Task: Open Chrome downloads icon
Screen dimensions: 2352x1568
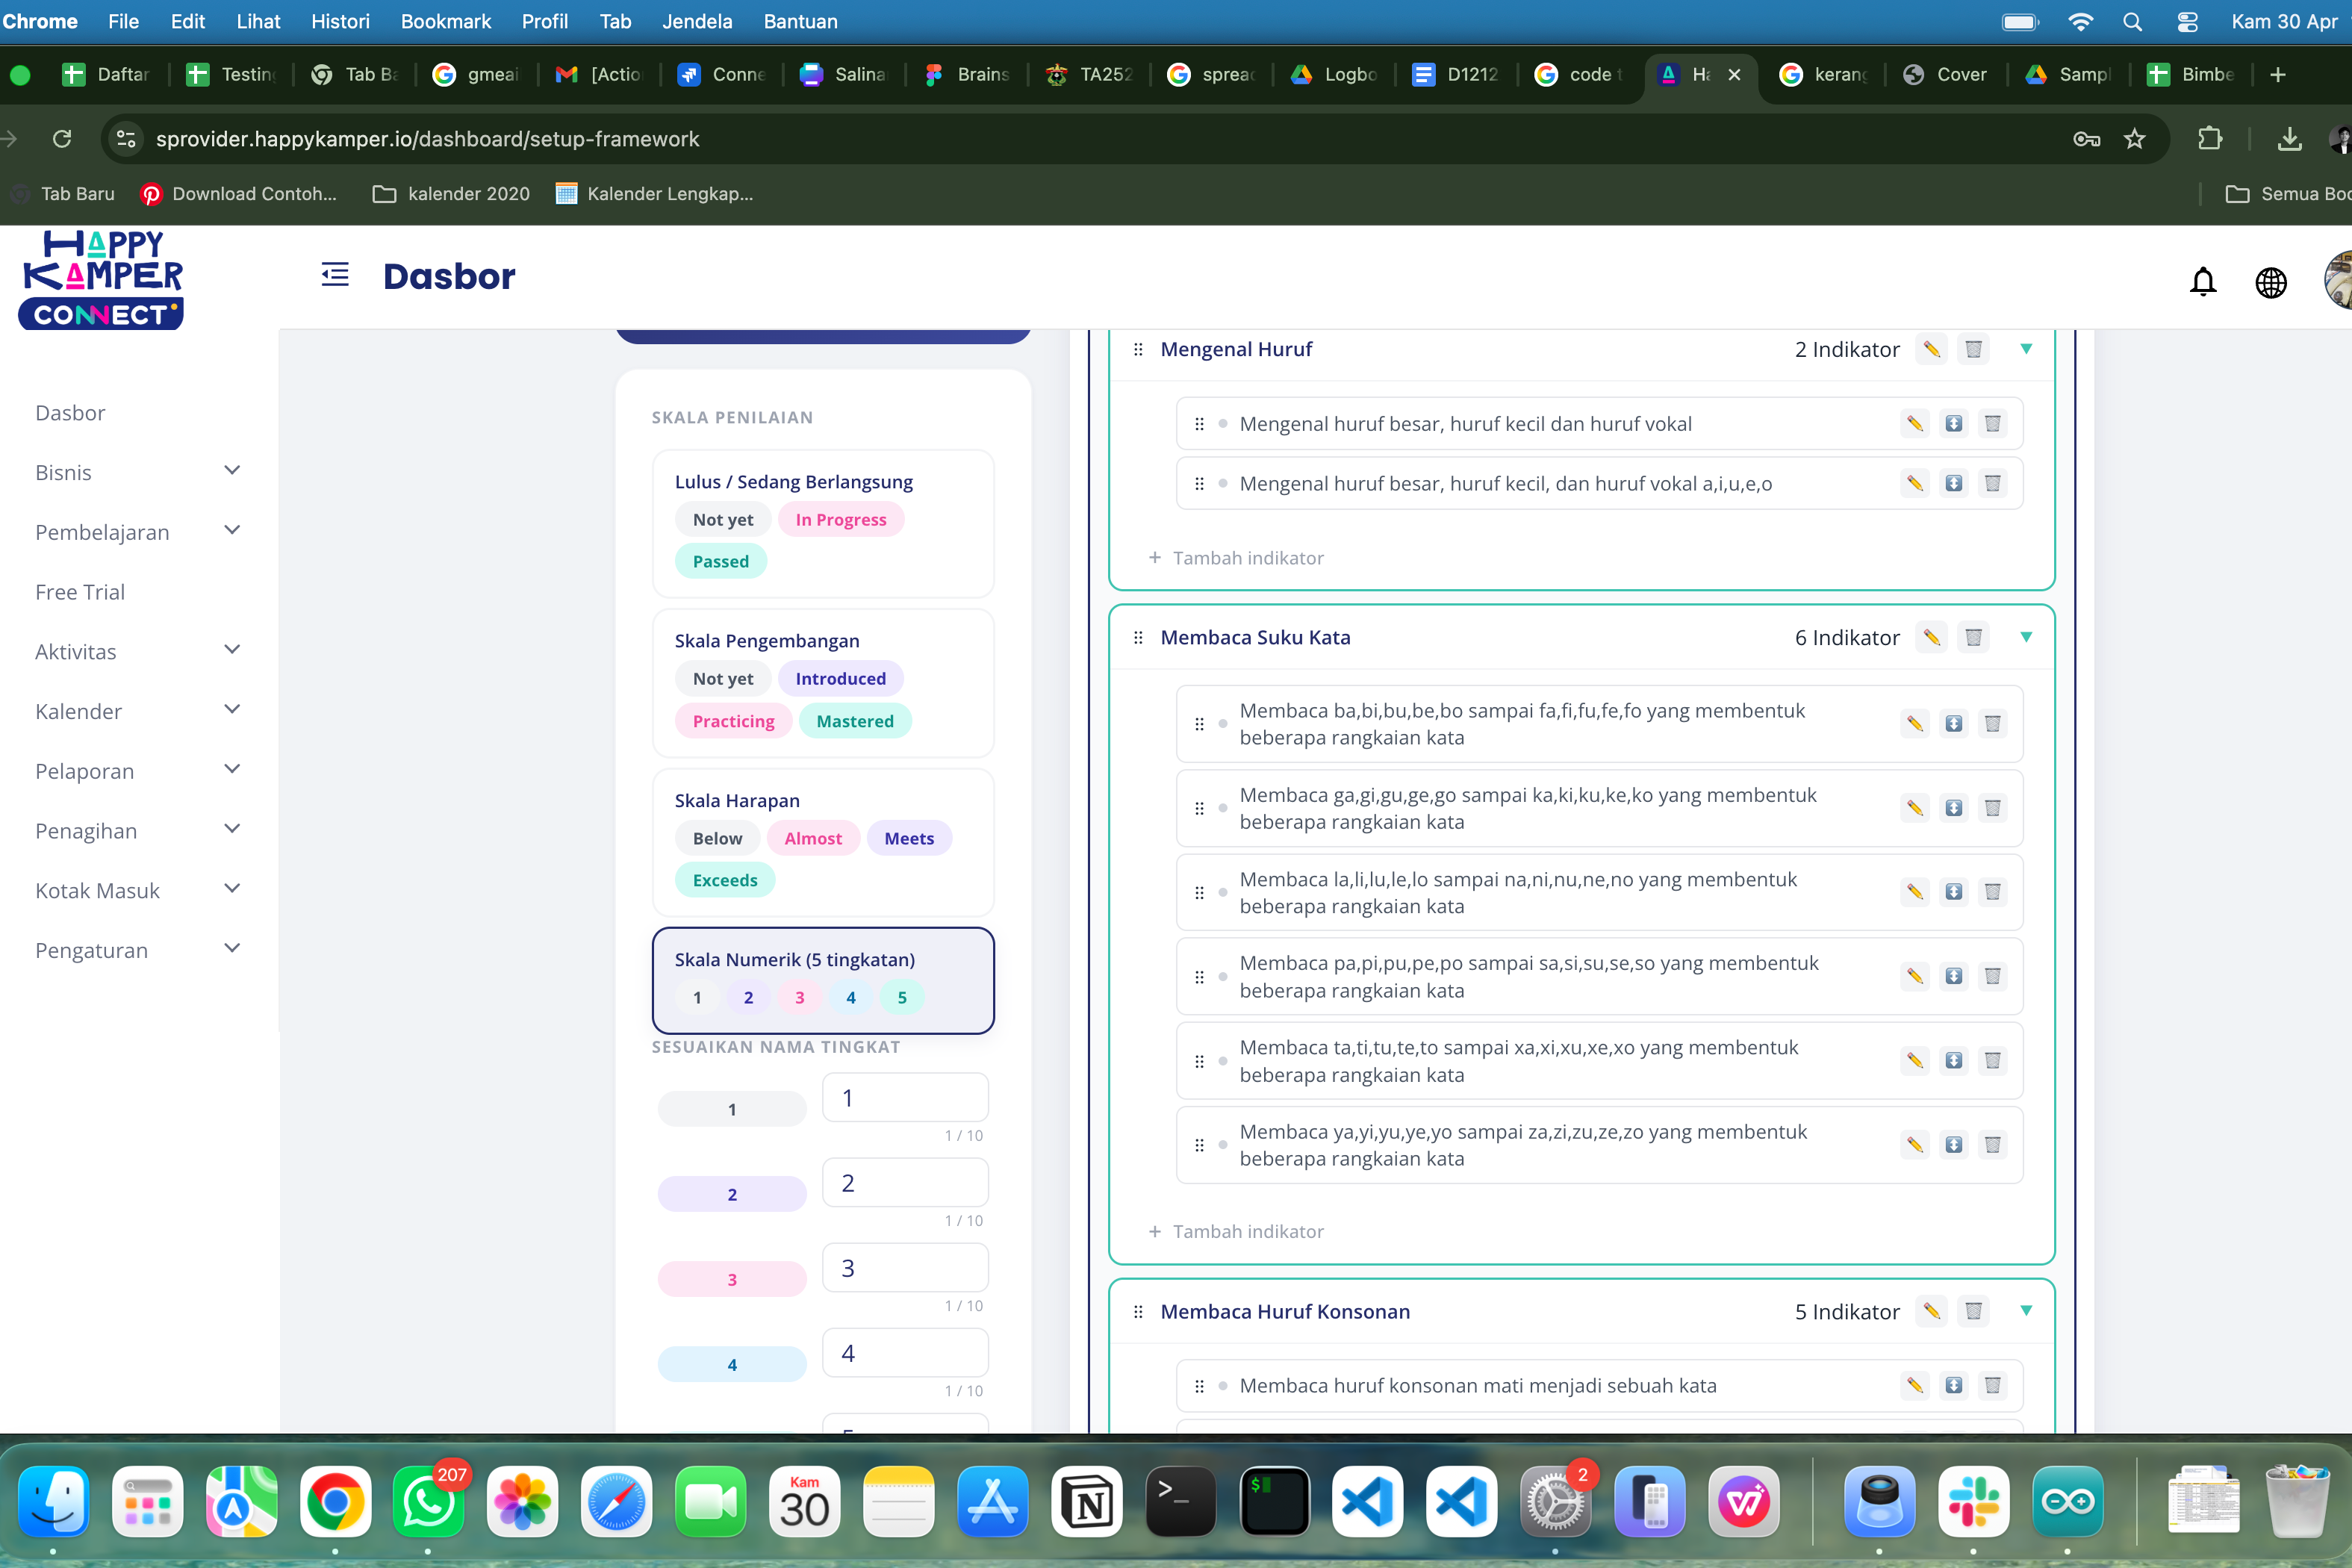Action: 2289,139
